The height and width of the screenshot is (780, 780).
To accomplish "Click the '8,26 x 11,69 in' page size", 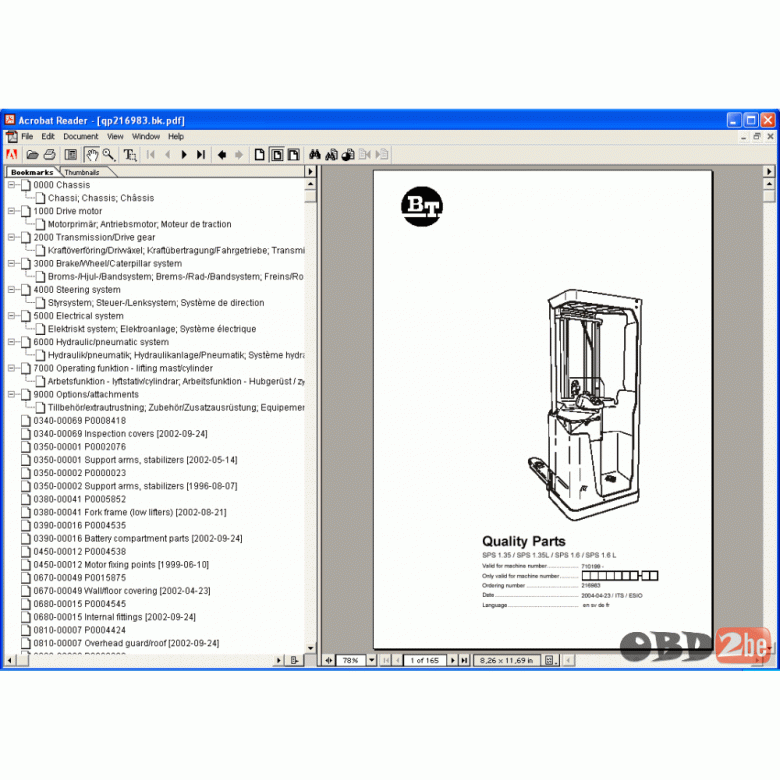I will 506,660.
